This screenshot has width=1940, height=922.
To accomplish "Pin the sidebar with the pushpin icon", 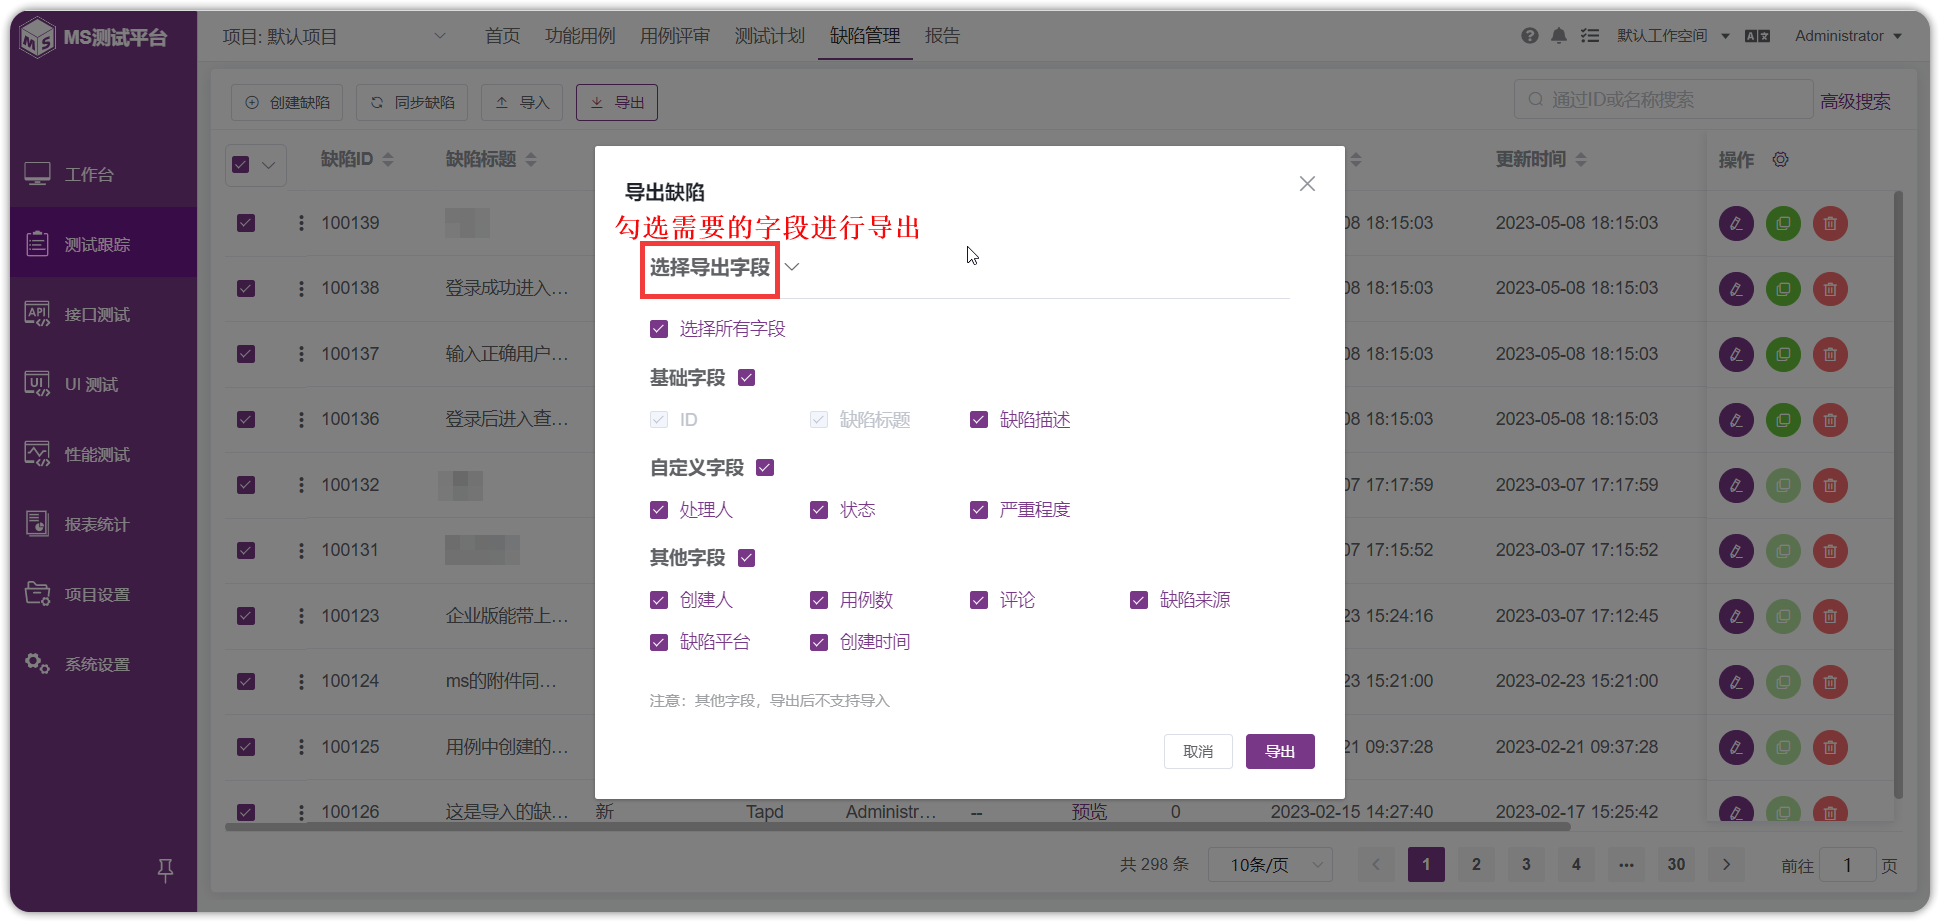I will click(x=165, y=870).
